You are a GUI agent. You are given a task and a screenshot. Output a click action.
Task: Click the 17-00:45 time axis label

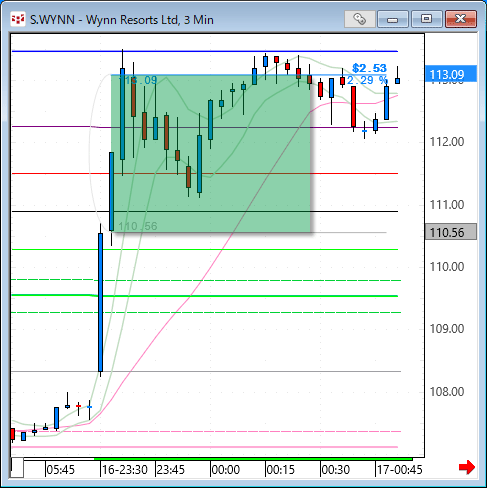400,470
